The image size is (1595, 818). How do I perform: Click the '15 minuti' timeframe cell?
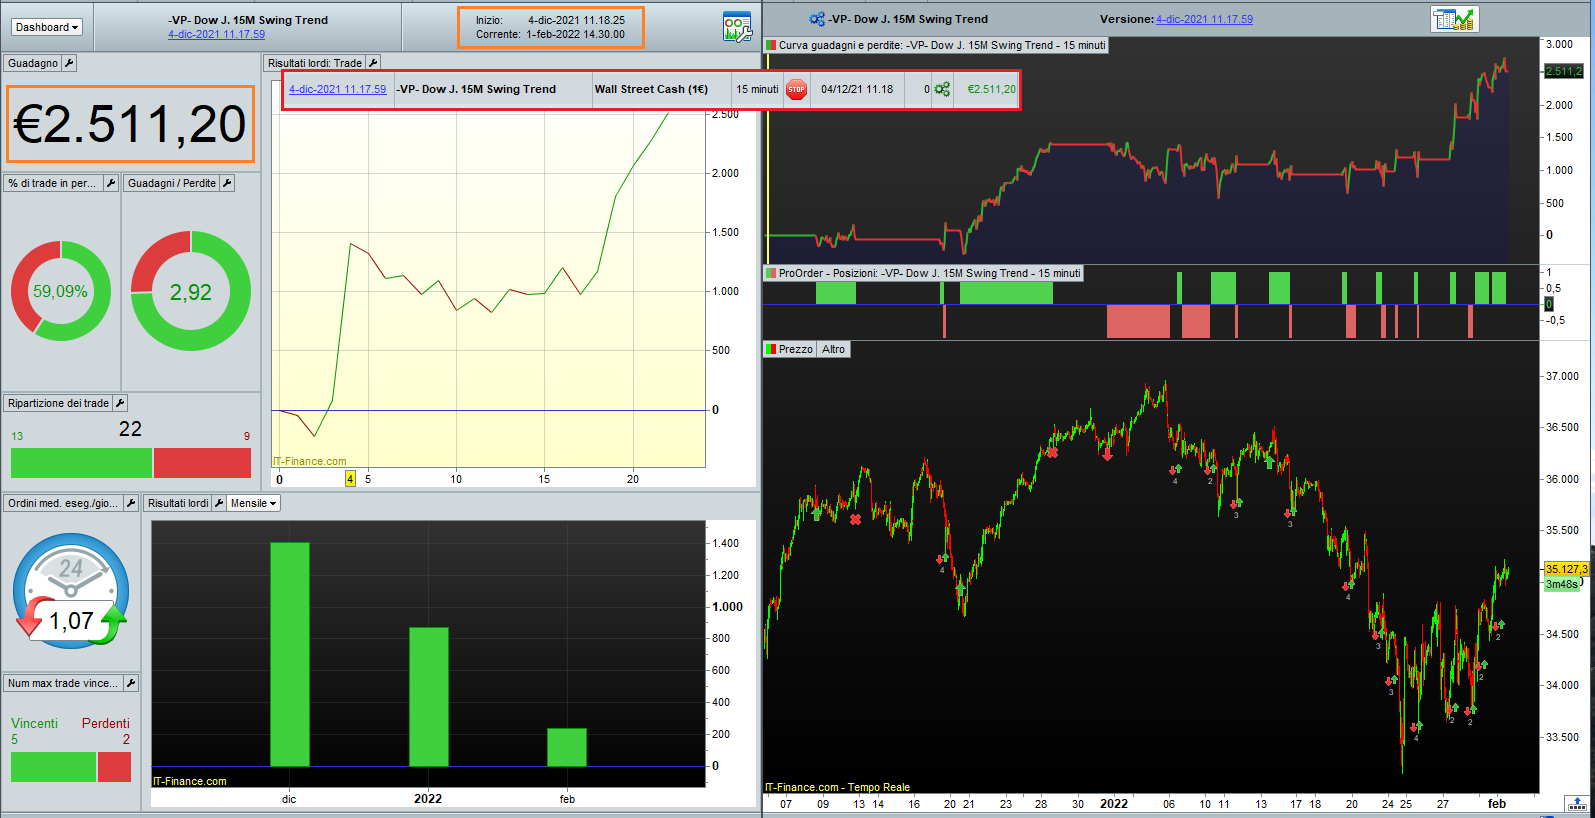[757, 89]
